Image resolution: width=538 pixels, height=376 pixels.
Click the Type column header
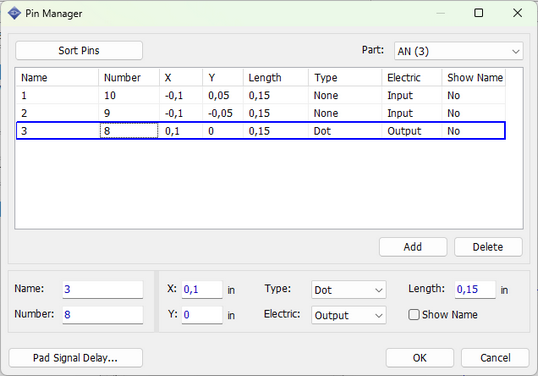(345, 78)
